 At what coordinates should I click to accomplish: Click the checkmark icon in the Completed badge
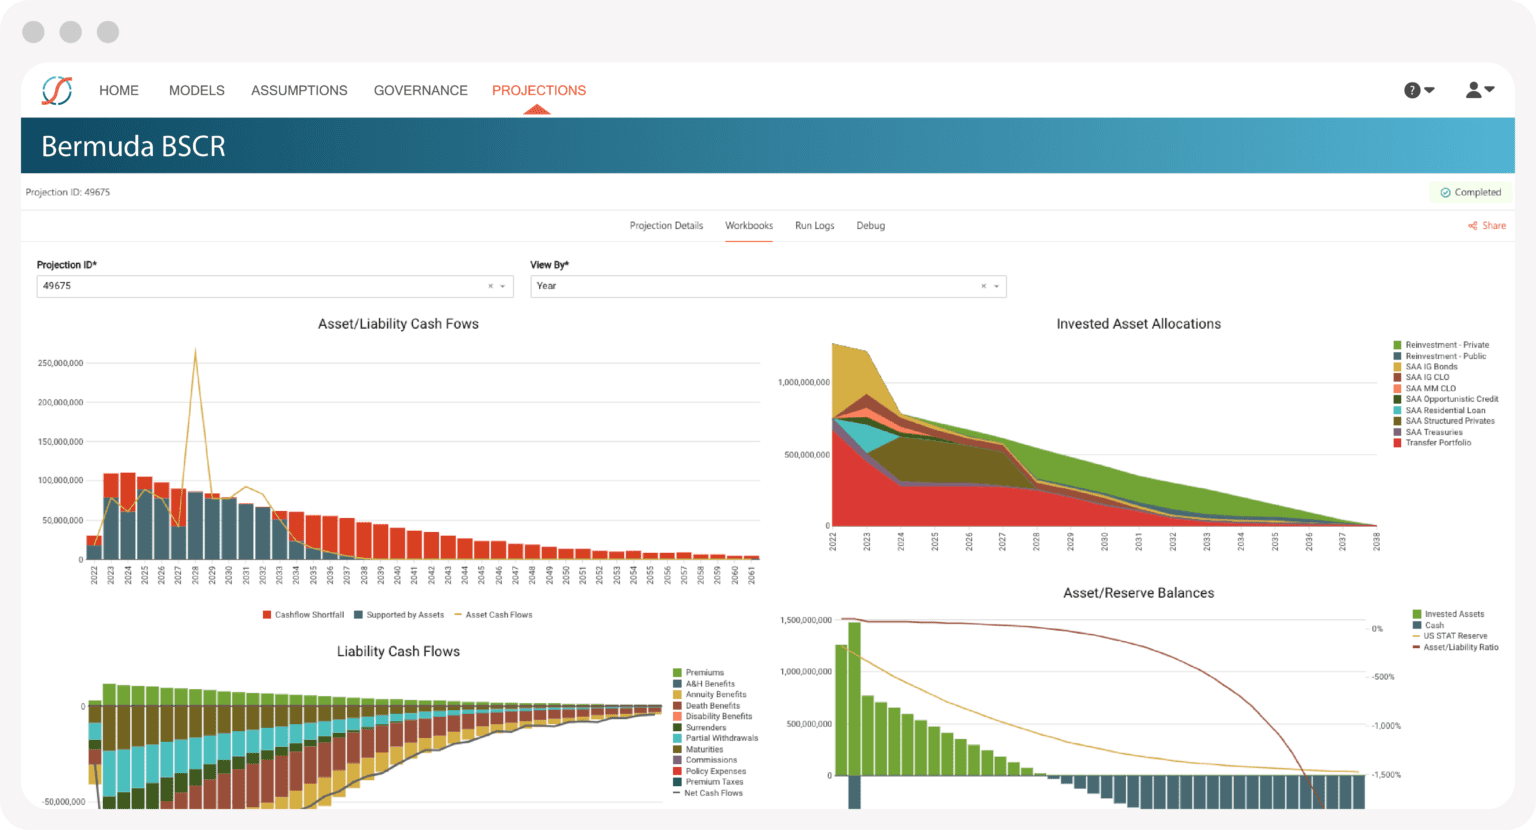tap(1443, 192)
